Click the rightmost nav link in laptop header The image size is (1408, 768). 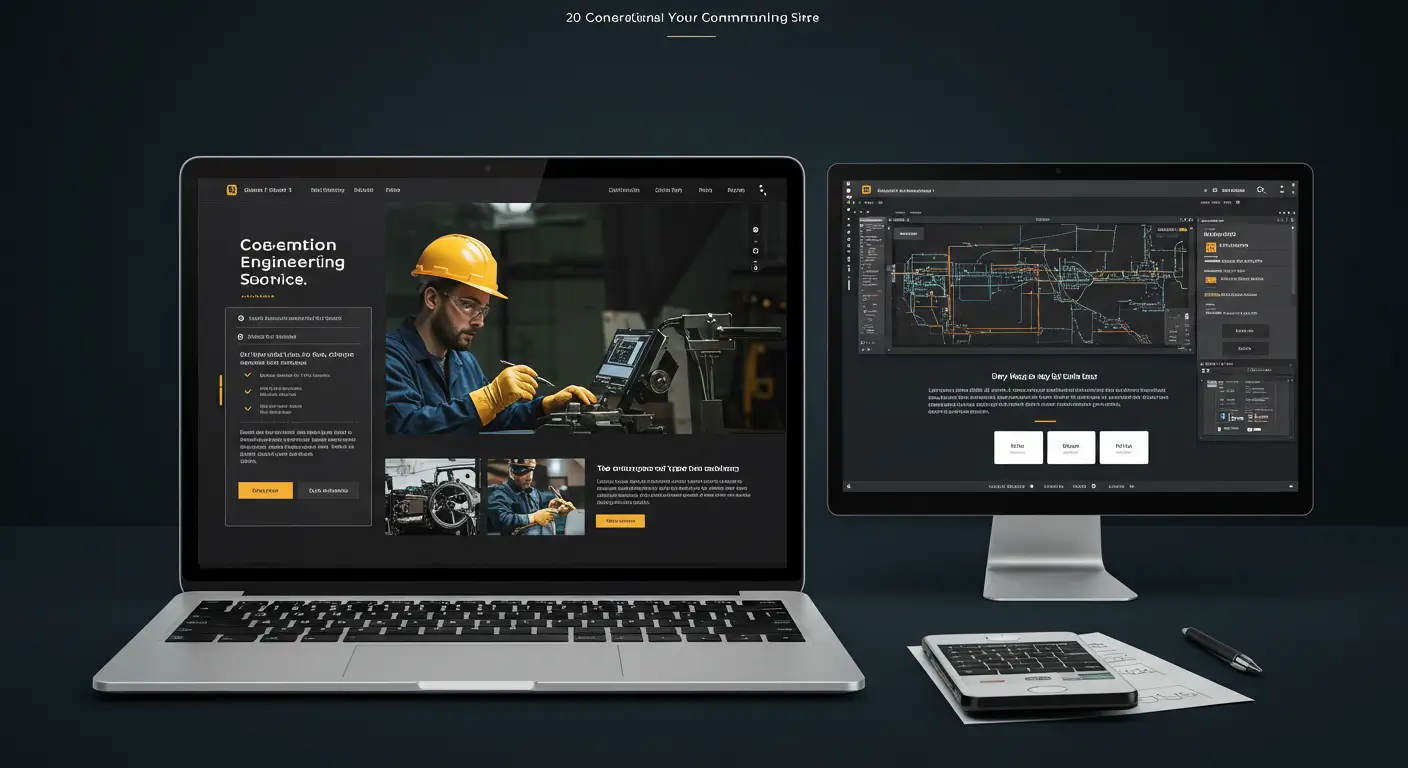click(x=736, y=190)
